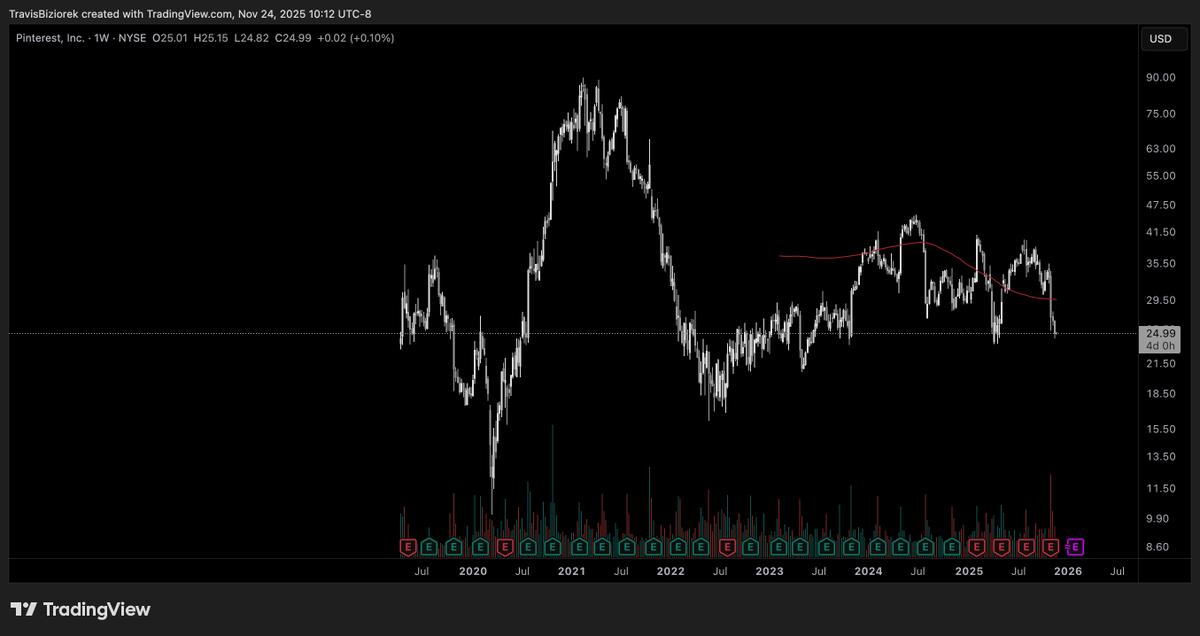Click the 15.50 price axis label
The height and width of the screenshot is (636, 1200).
(1160, 429)
